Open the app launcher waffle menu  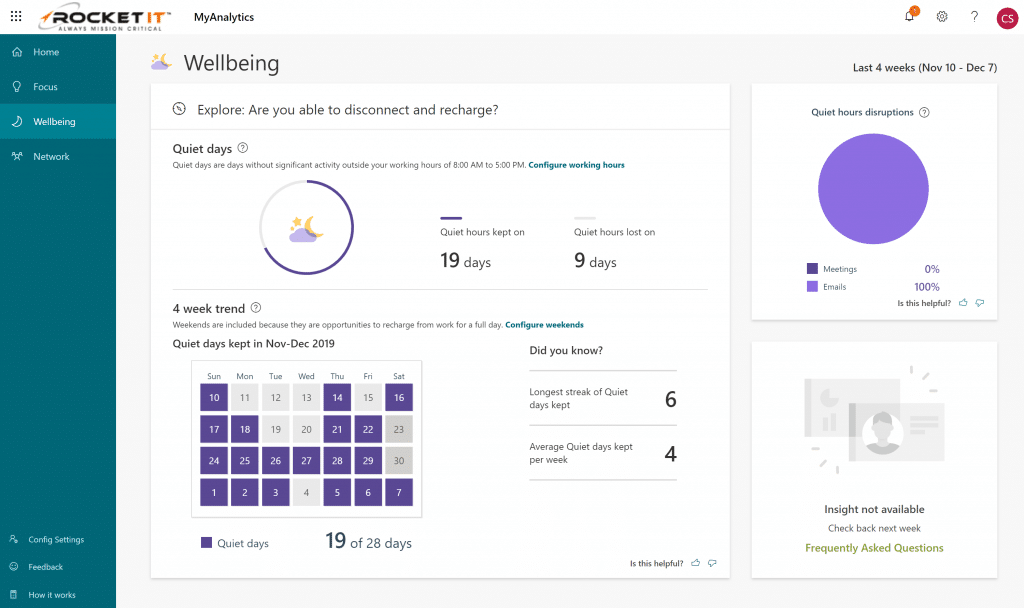pos(15,16)
